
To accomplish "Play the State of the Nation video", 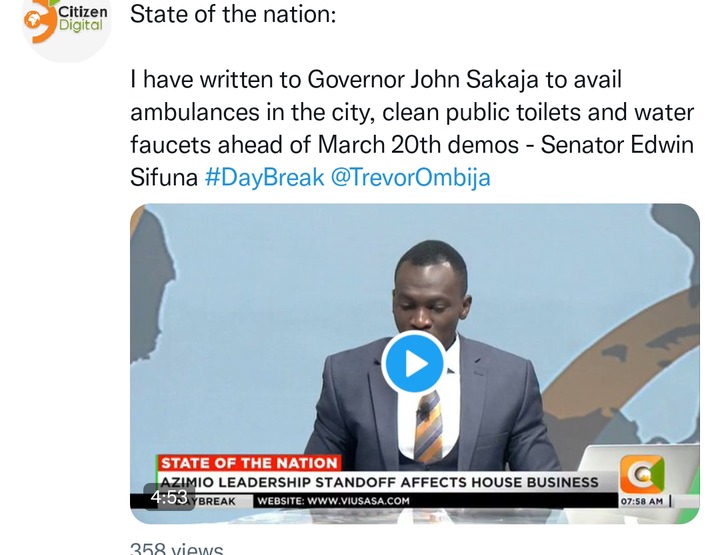I will (414, 363).
